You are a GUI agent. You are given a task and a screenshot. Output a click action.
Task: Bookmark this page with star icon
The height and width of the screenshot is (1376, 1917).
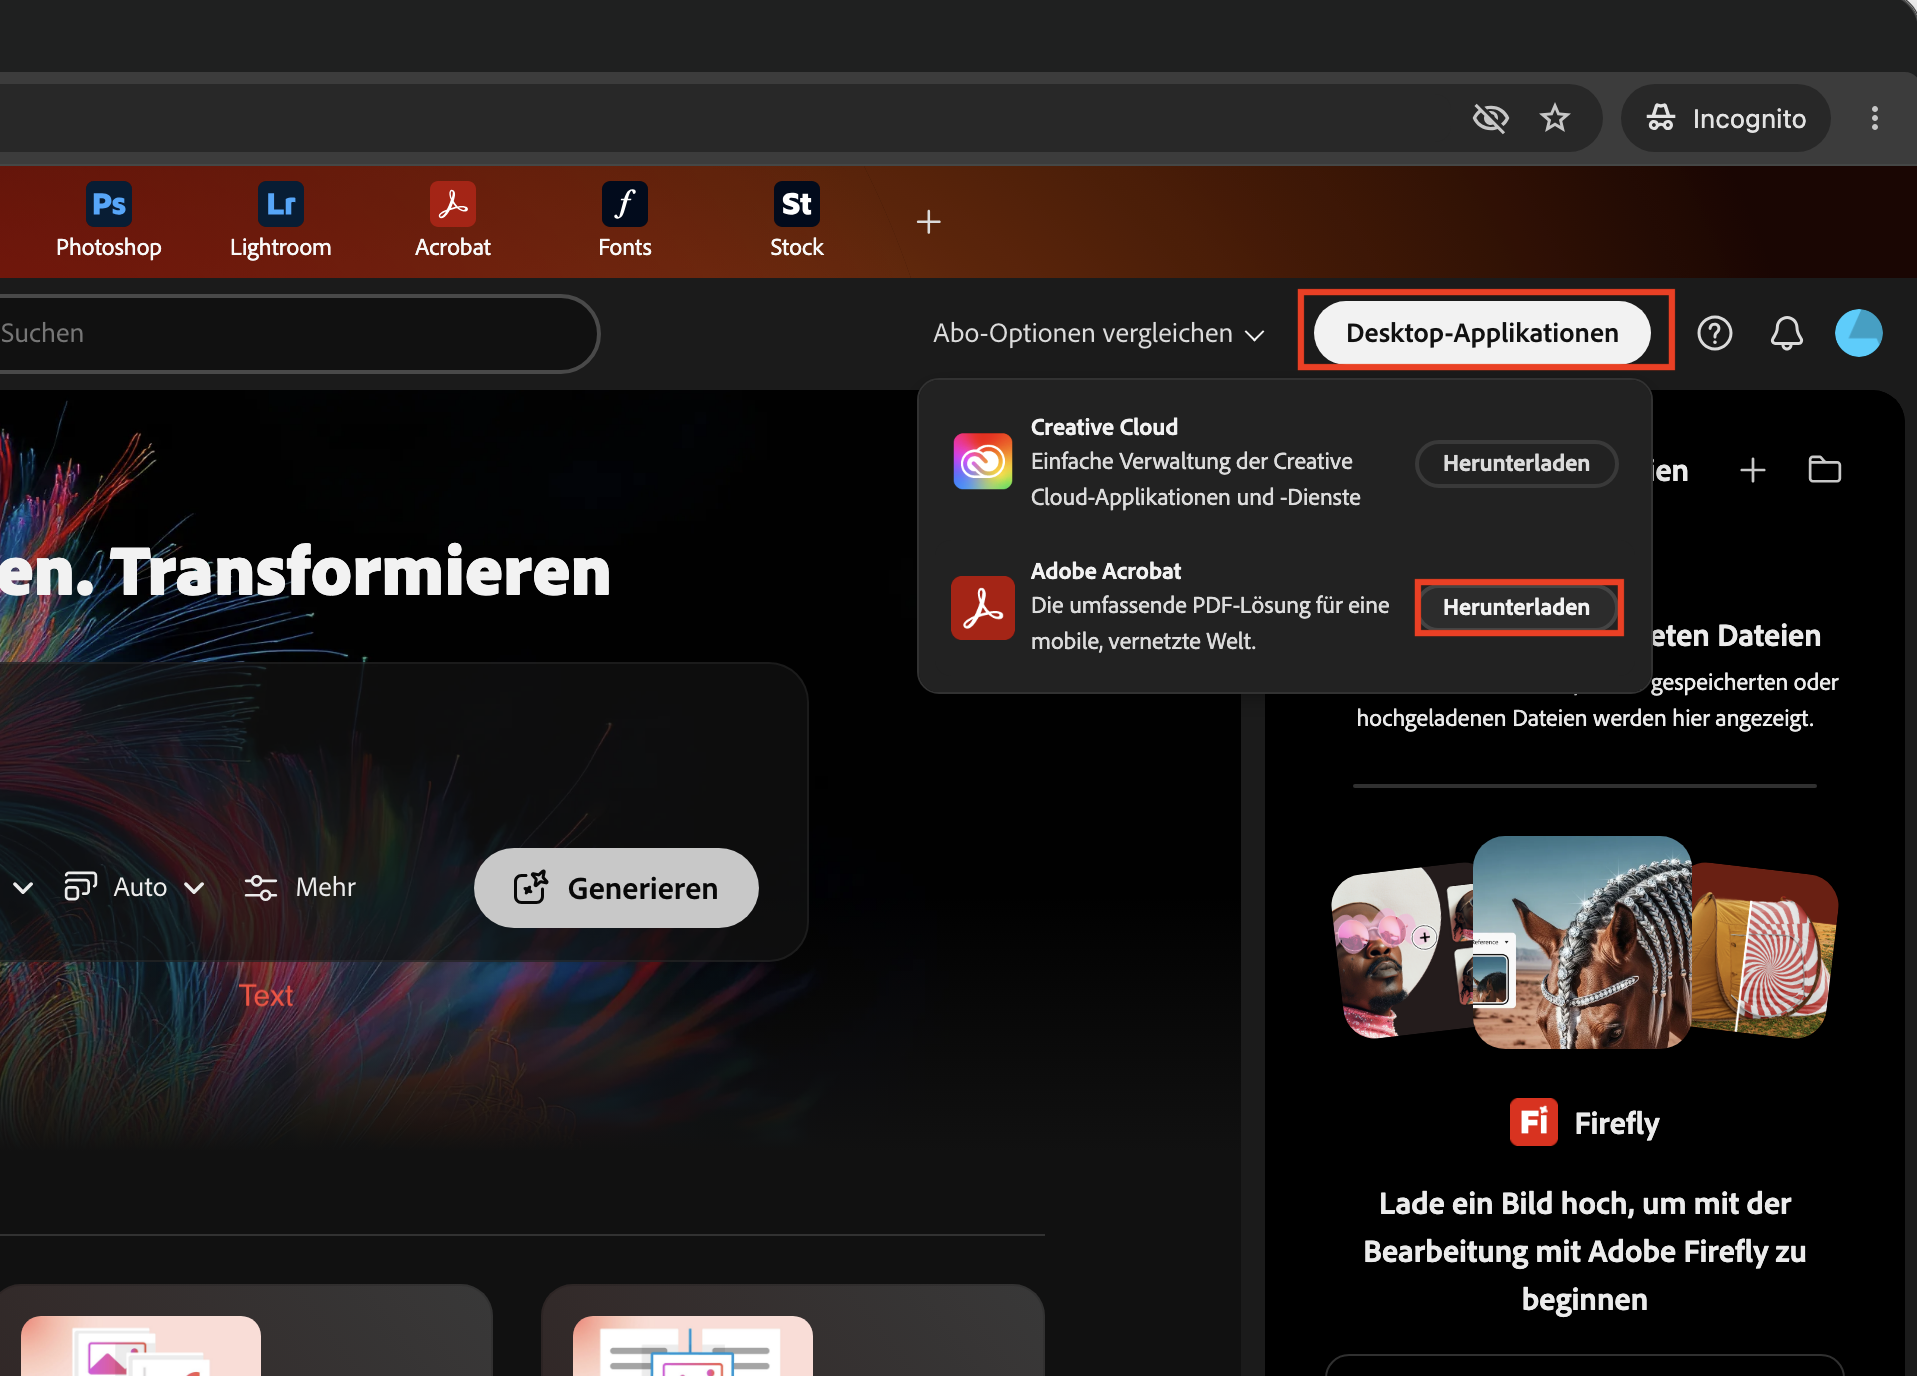(x=1555, y=118)
